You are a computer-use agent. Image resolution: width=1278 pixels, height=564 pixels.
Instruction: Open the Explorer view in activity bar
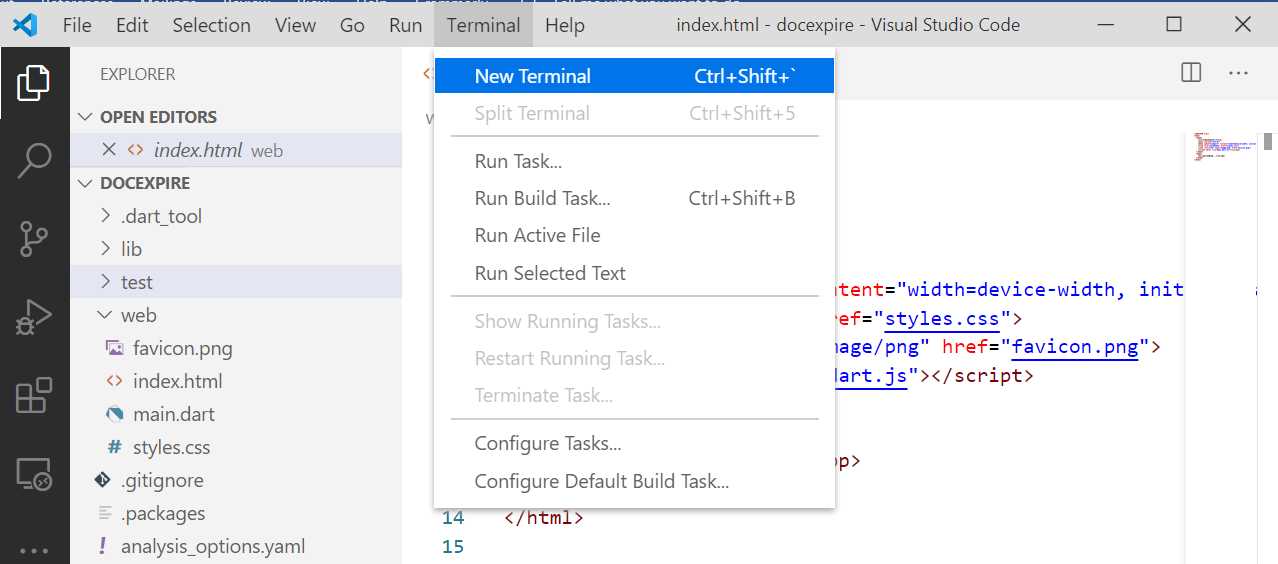[34, 83]
